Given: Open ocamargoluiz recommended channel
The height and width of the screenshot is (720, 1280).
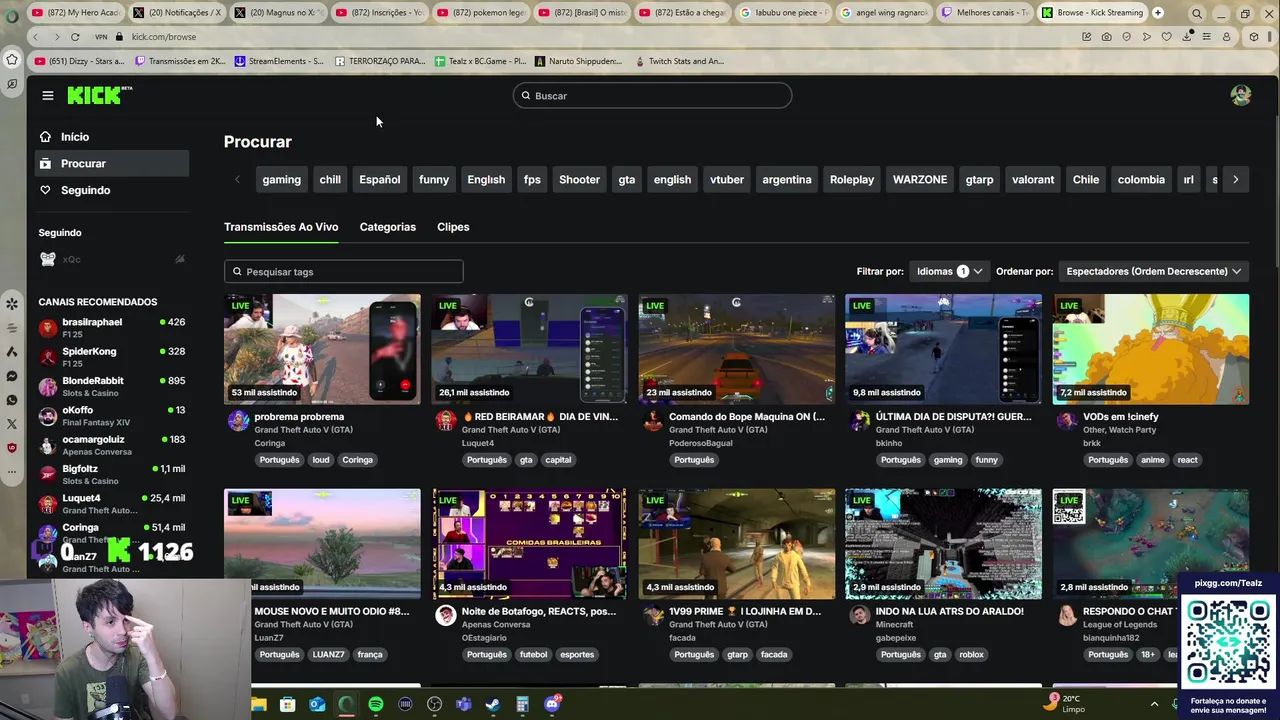Looking at the screenshot, I should click(112, 444).
